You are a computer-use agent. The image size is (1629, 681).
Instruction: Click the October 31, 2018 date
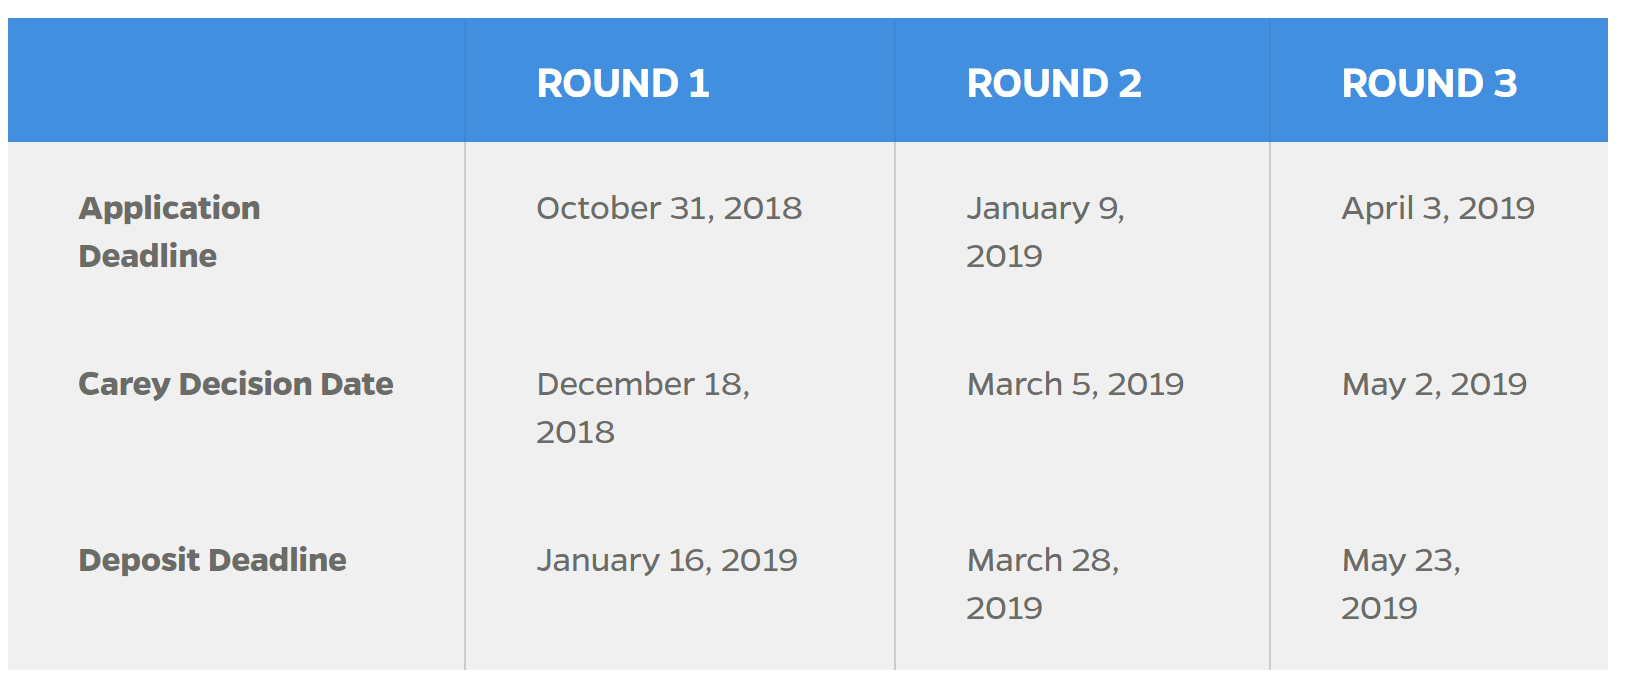pos(669,208)
